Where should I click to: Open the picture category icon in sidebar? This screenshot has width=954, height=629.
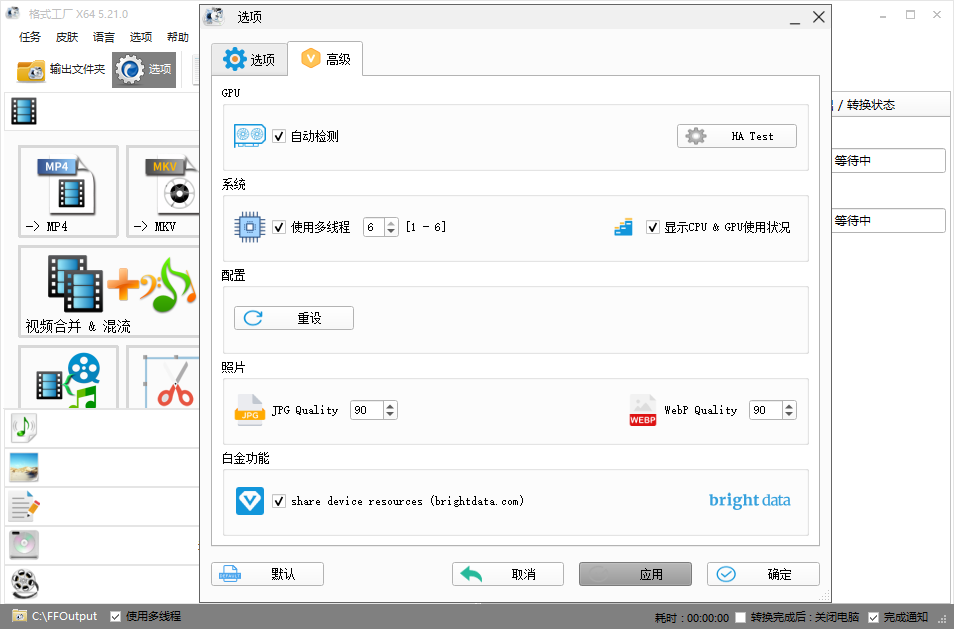[22, 467]
